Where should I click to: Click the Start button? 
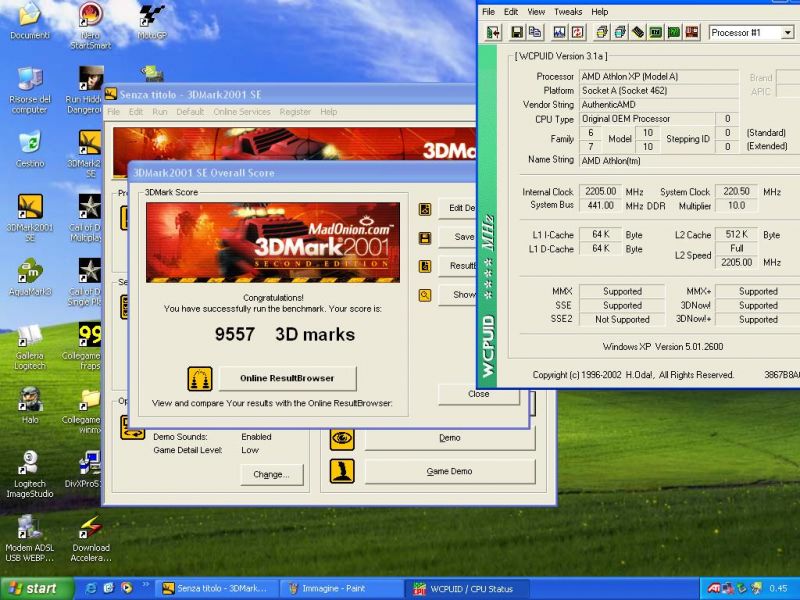point(37,588)
